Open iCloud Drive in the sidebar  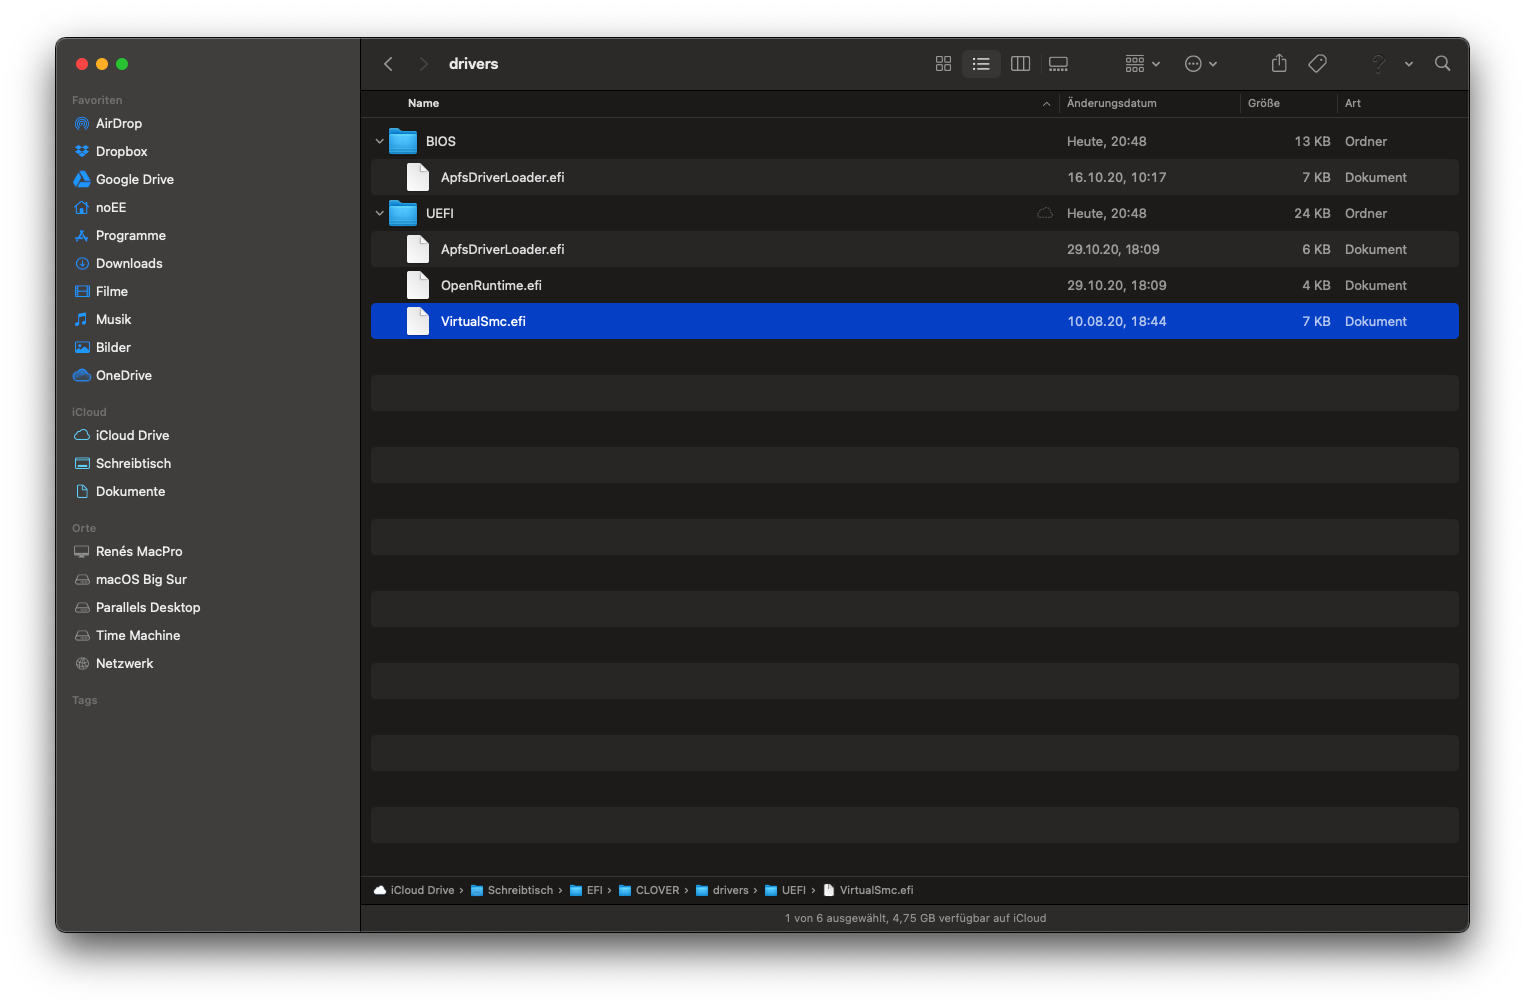coord(132,435)
